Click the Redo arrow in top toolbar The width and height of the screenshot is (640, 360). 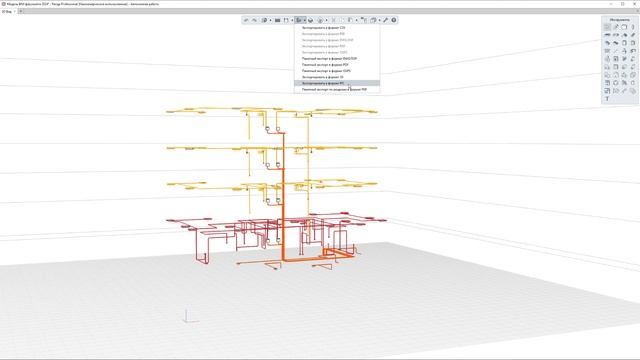pos(254,20)
